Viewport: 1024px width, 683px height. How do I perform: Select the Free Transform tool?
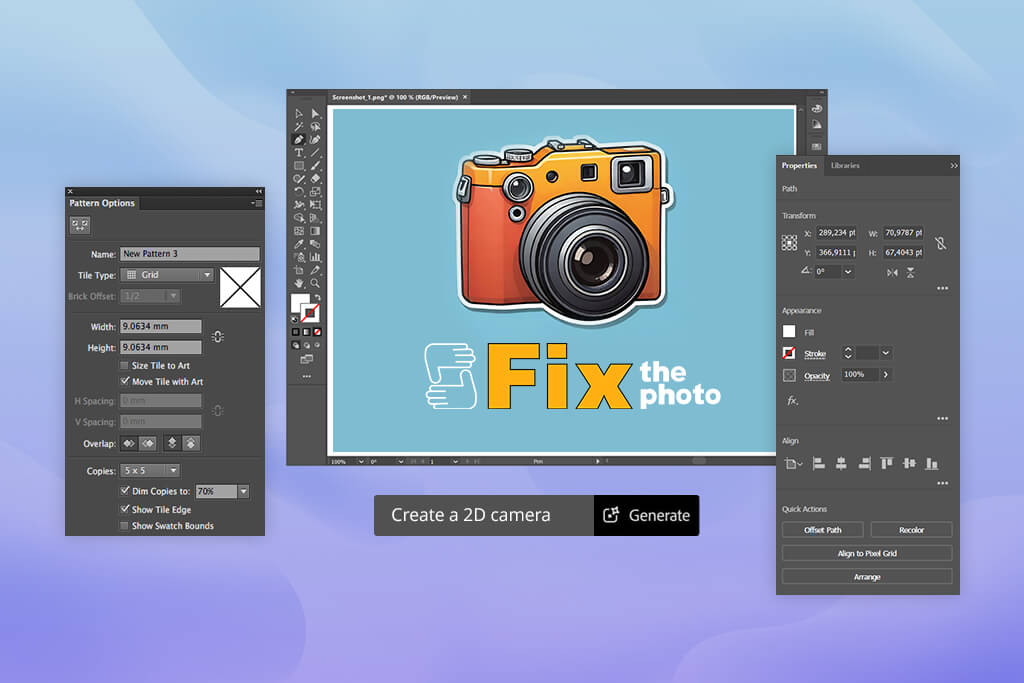[315, 204]
